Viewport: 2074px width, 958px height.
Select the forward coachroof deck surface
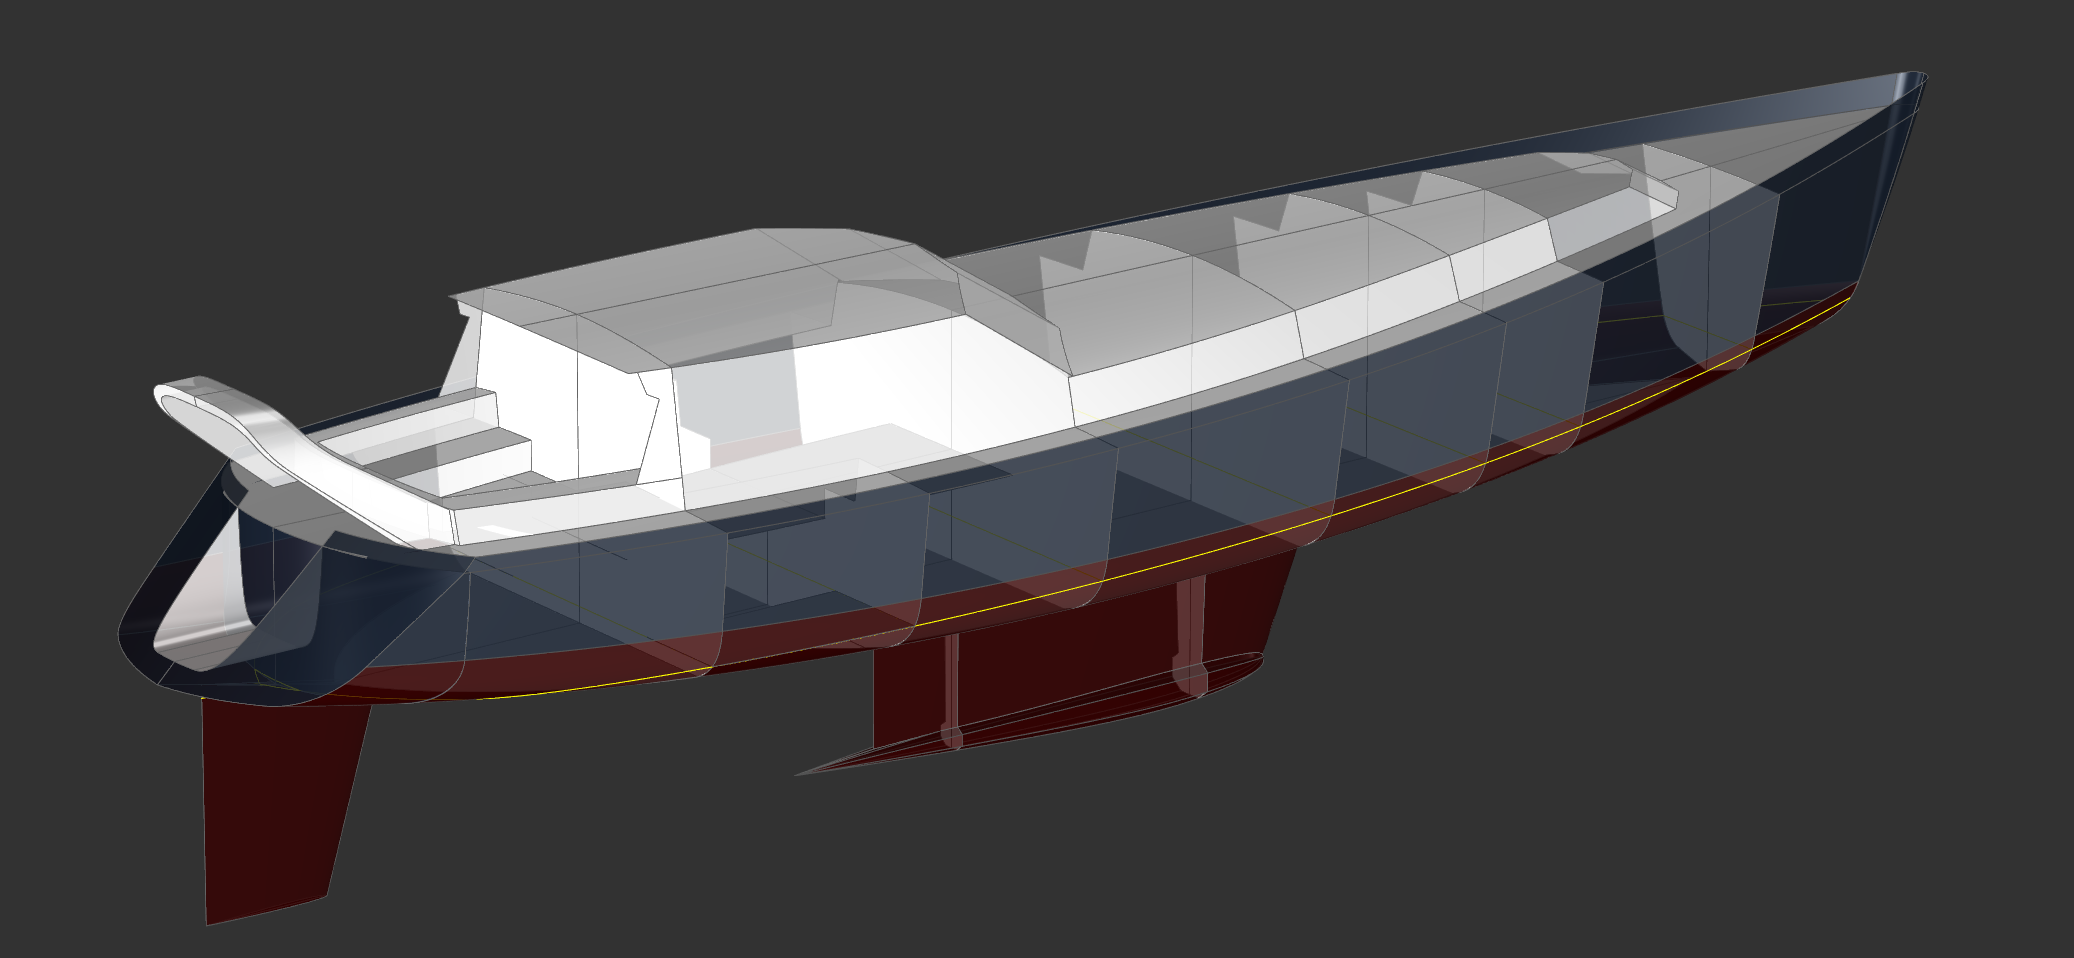point(1310,250)
